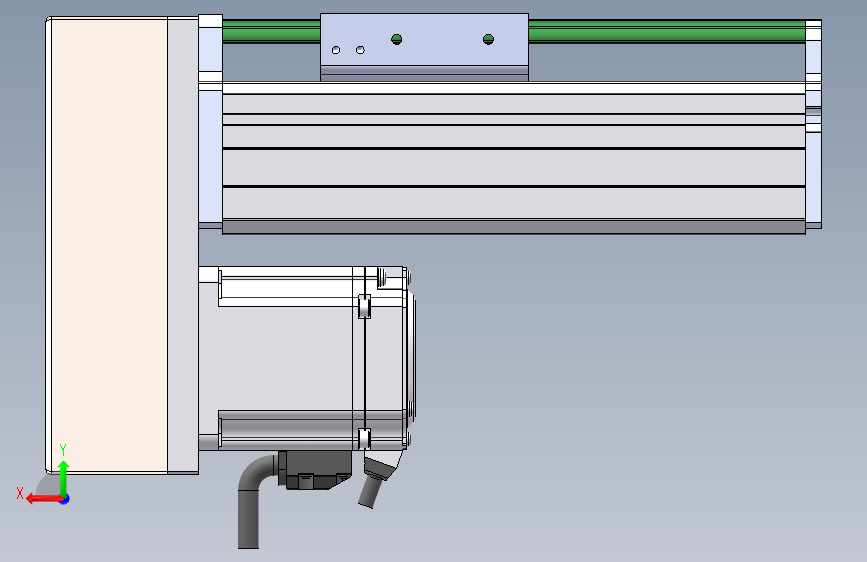Pick the right green screw on the carriage
Image resolution: width=867 pixels, height=562 pixels.
point(488,39)
